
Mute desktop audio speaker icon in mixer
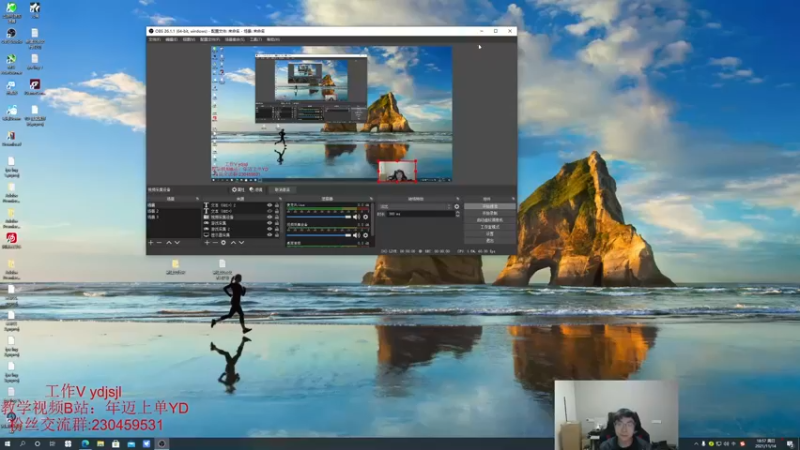pos(356,217)
